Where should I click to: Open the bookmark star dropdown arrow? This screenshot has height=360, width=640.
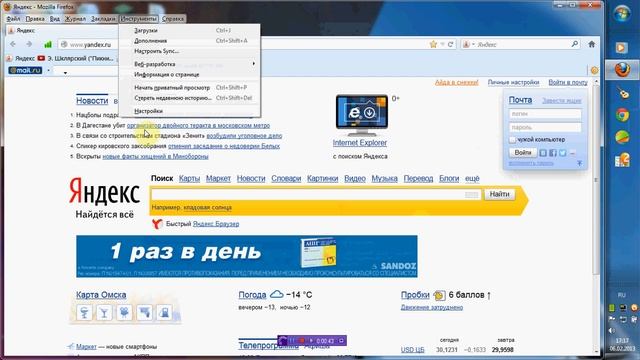pos(442,44)
